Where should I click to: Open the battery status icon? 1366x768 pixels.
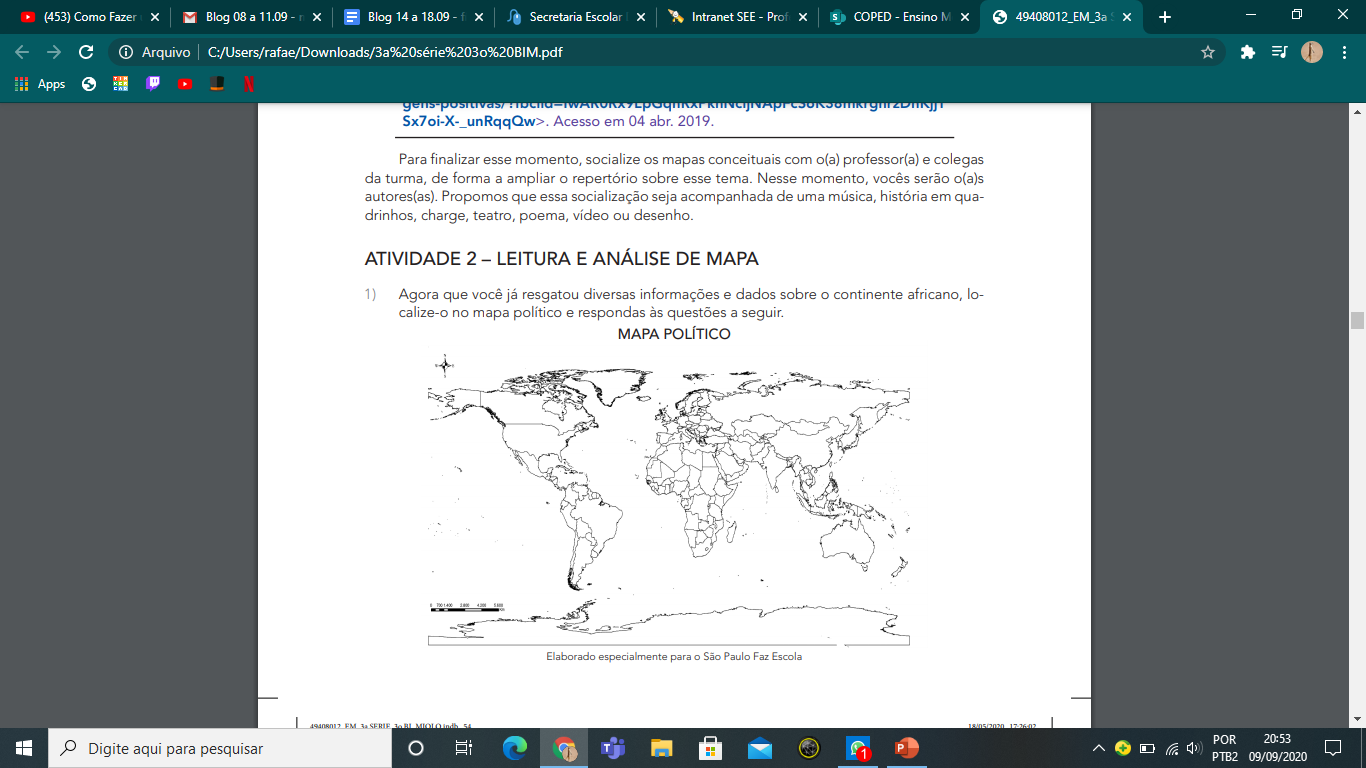[1147, 748]
